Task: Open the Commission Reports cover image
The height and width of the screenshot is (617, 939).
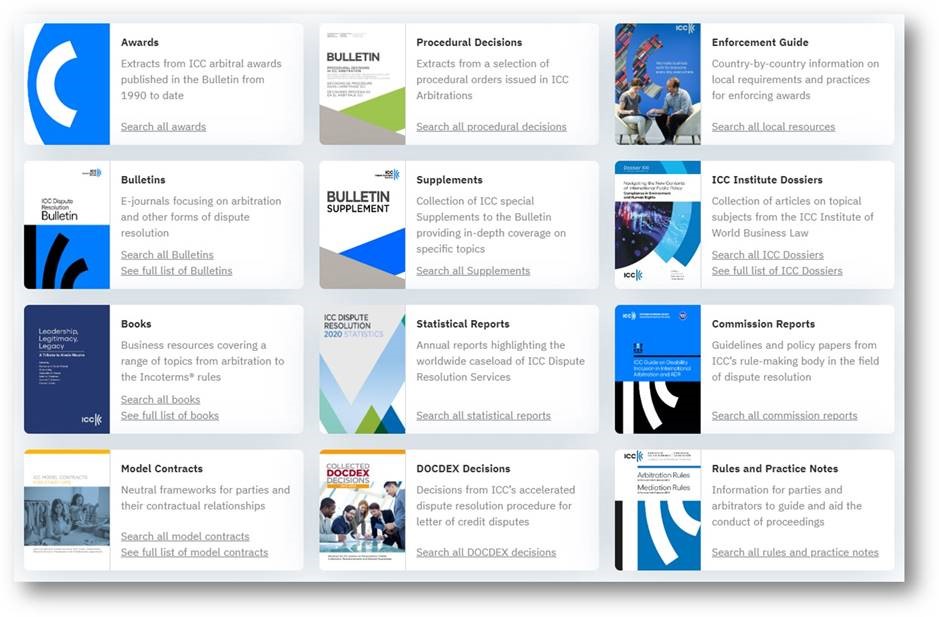Action: point(658,369)
